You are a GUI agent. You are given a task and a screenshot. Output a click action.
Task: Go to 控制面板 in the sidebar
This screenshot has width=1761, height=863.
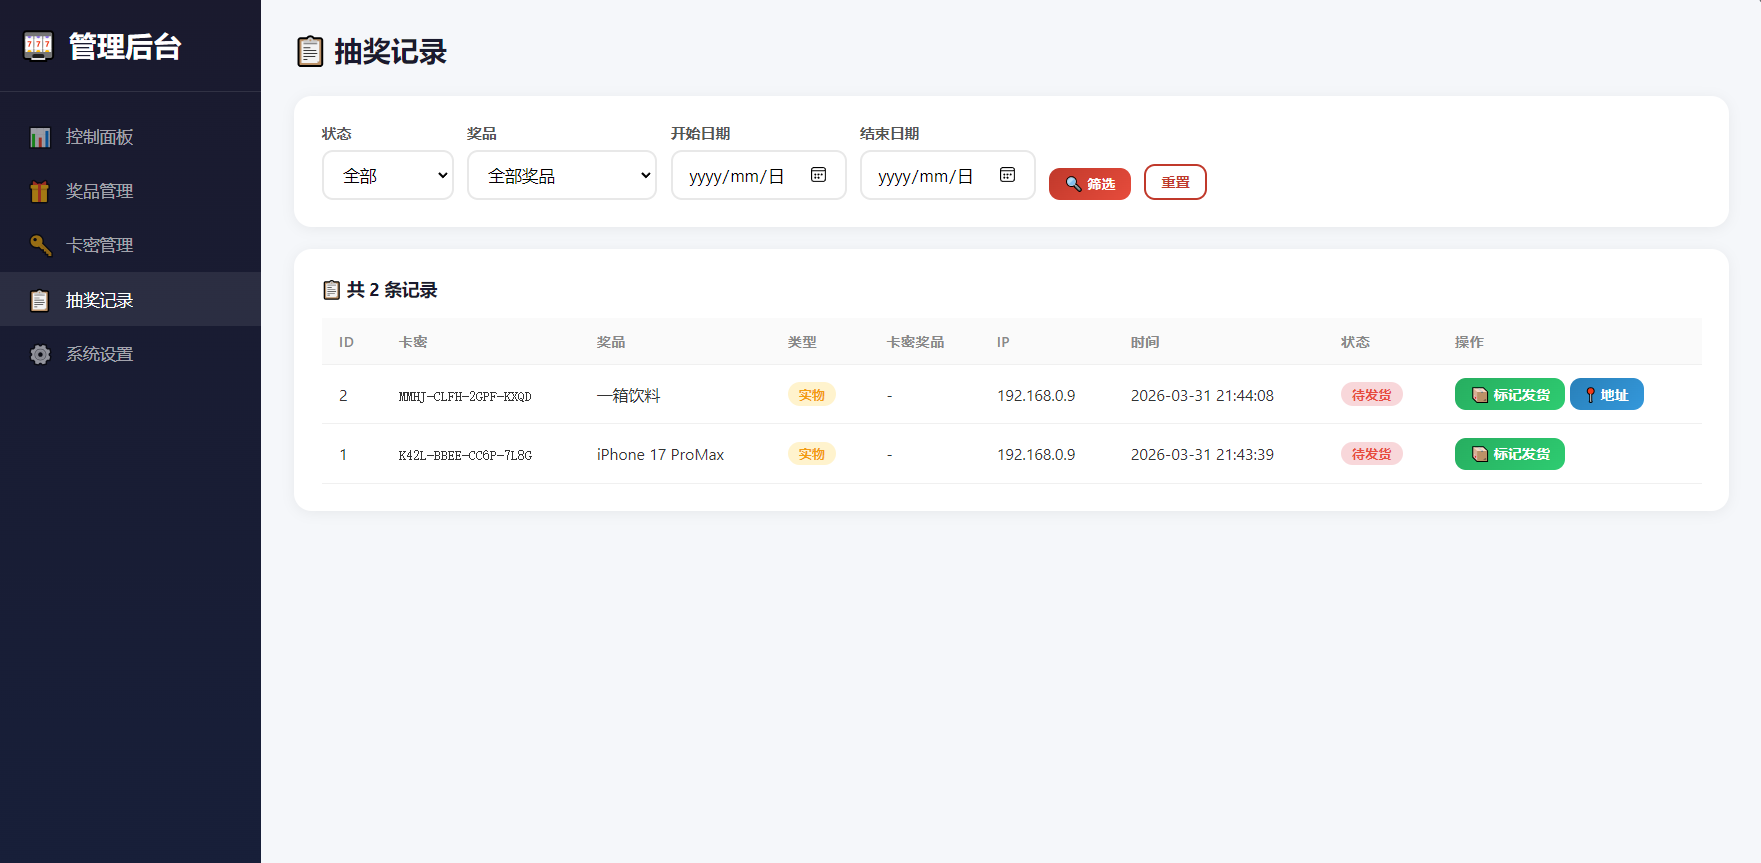click(99, 137)
